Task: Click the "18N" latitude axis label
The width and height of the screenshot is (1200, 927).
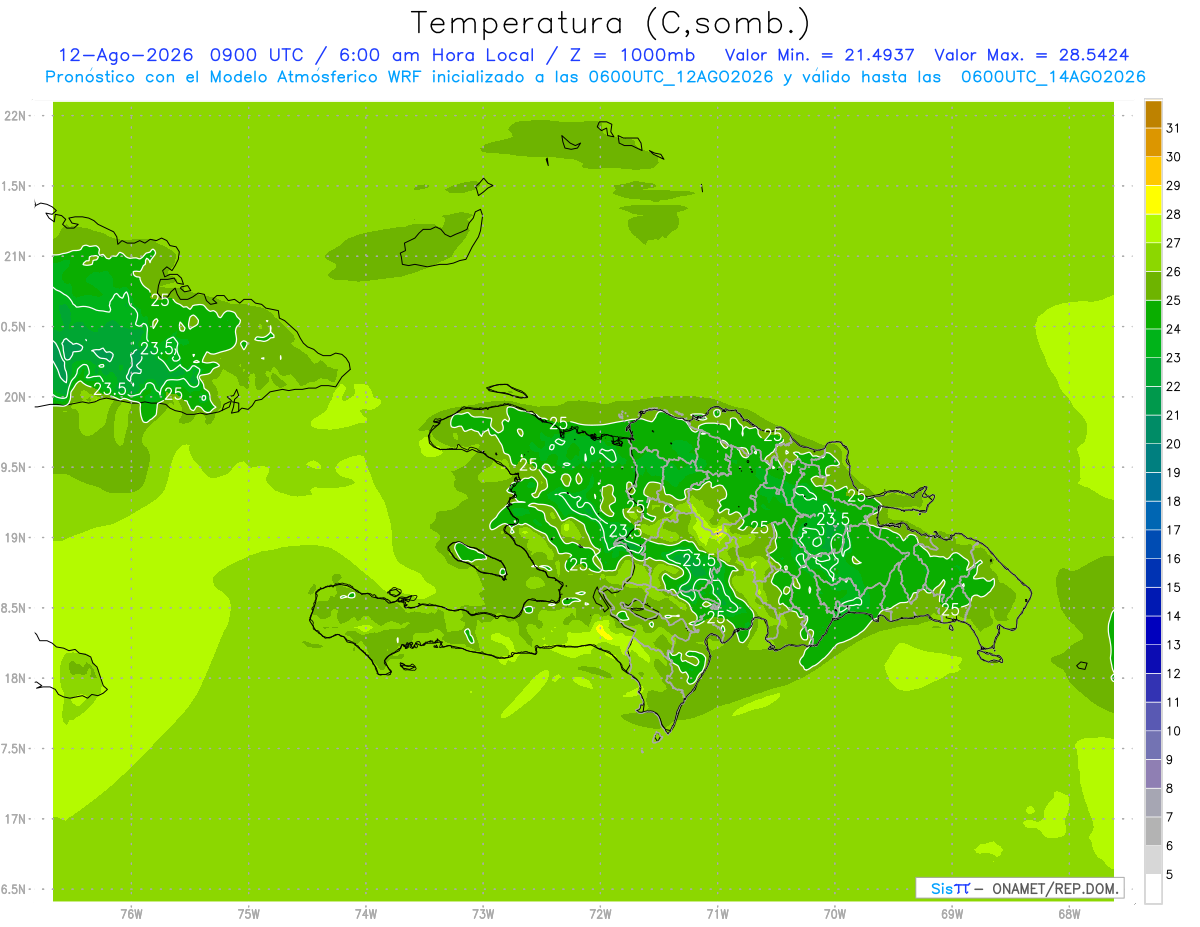Action: pos(14,678)
